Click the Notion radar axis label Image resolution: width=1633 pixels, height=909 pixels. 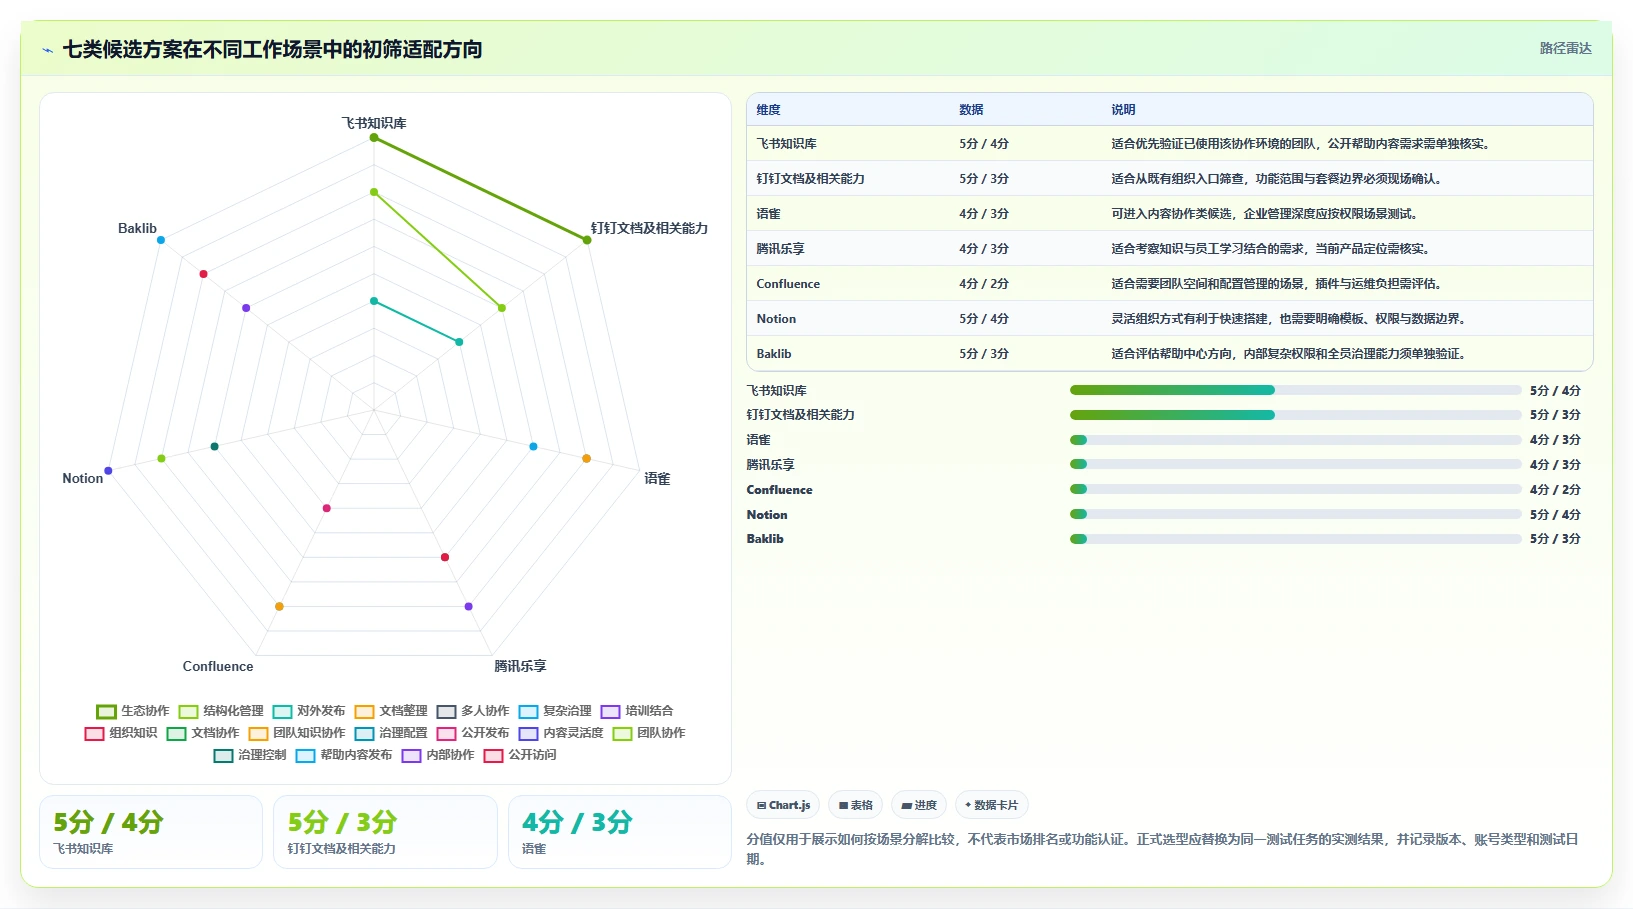tap(83, 479)
